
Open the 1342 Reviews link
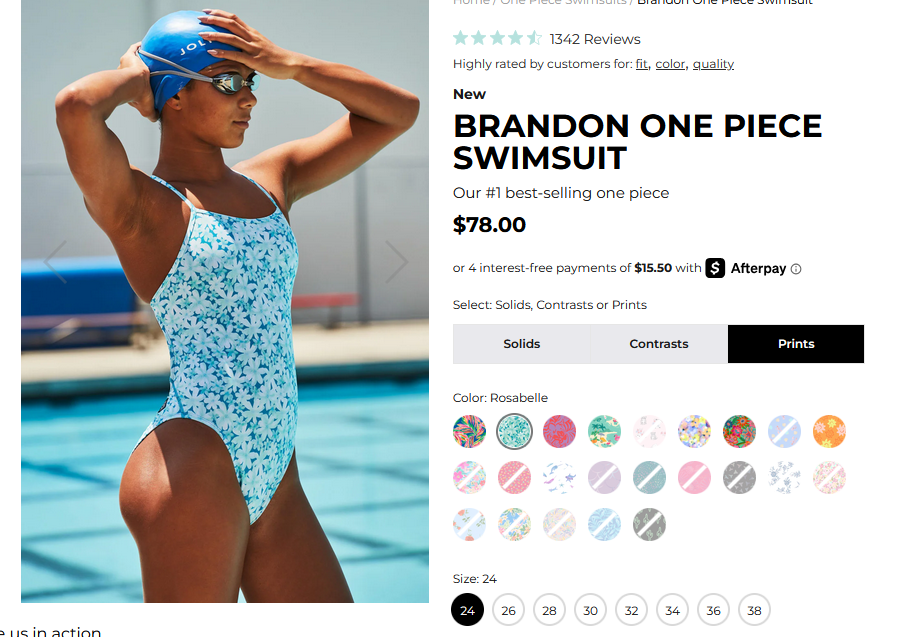tap(595, 39)
